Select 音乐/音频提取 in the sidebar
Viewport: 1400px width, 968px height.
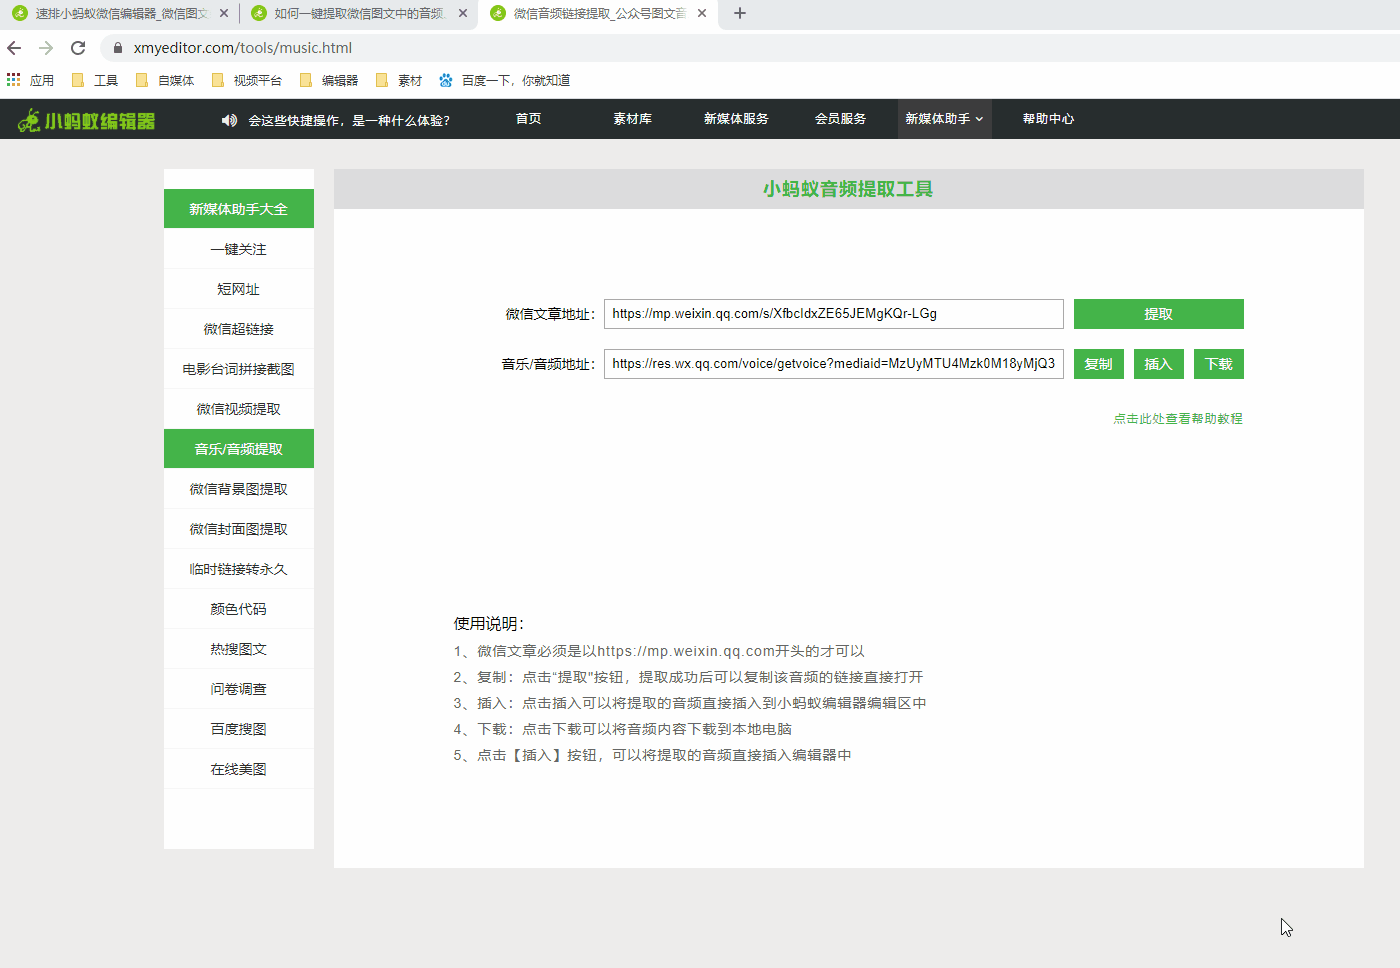coord(238,449)
